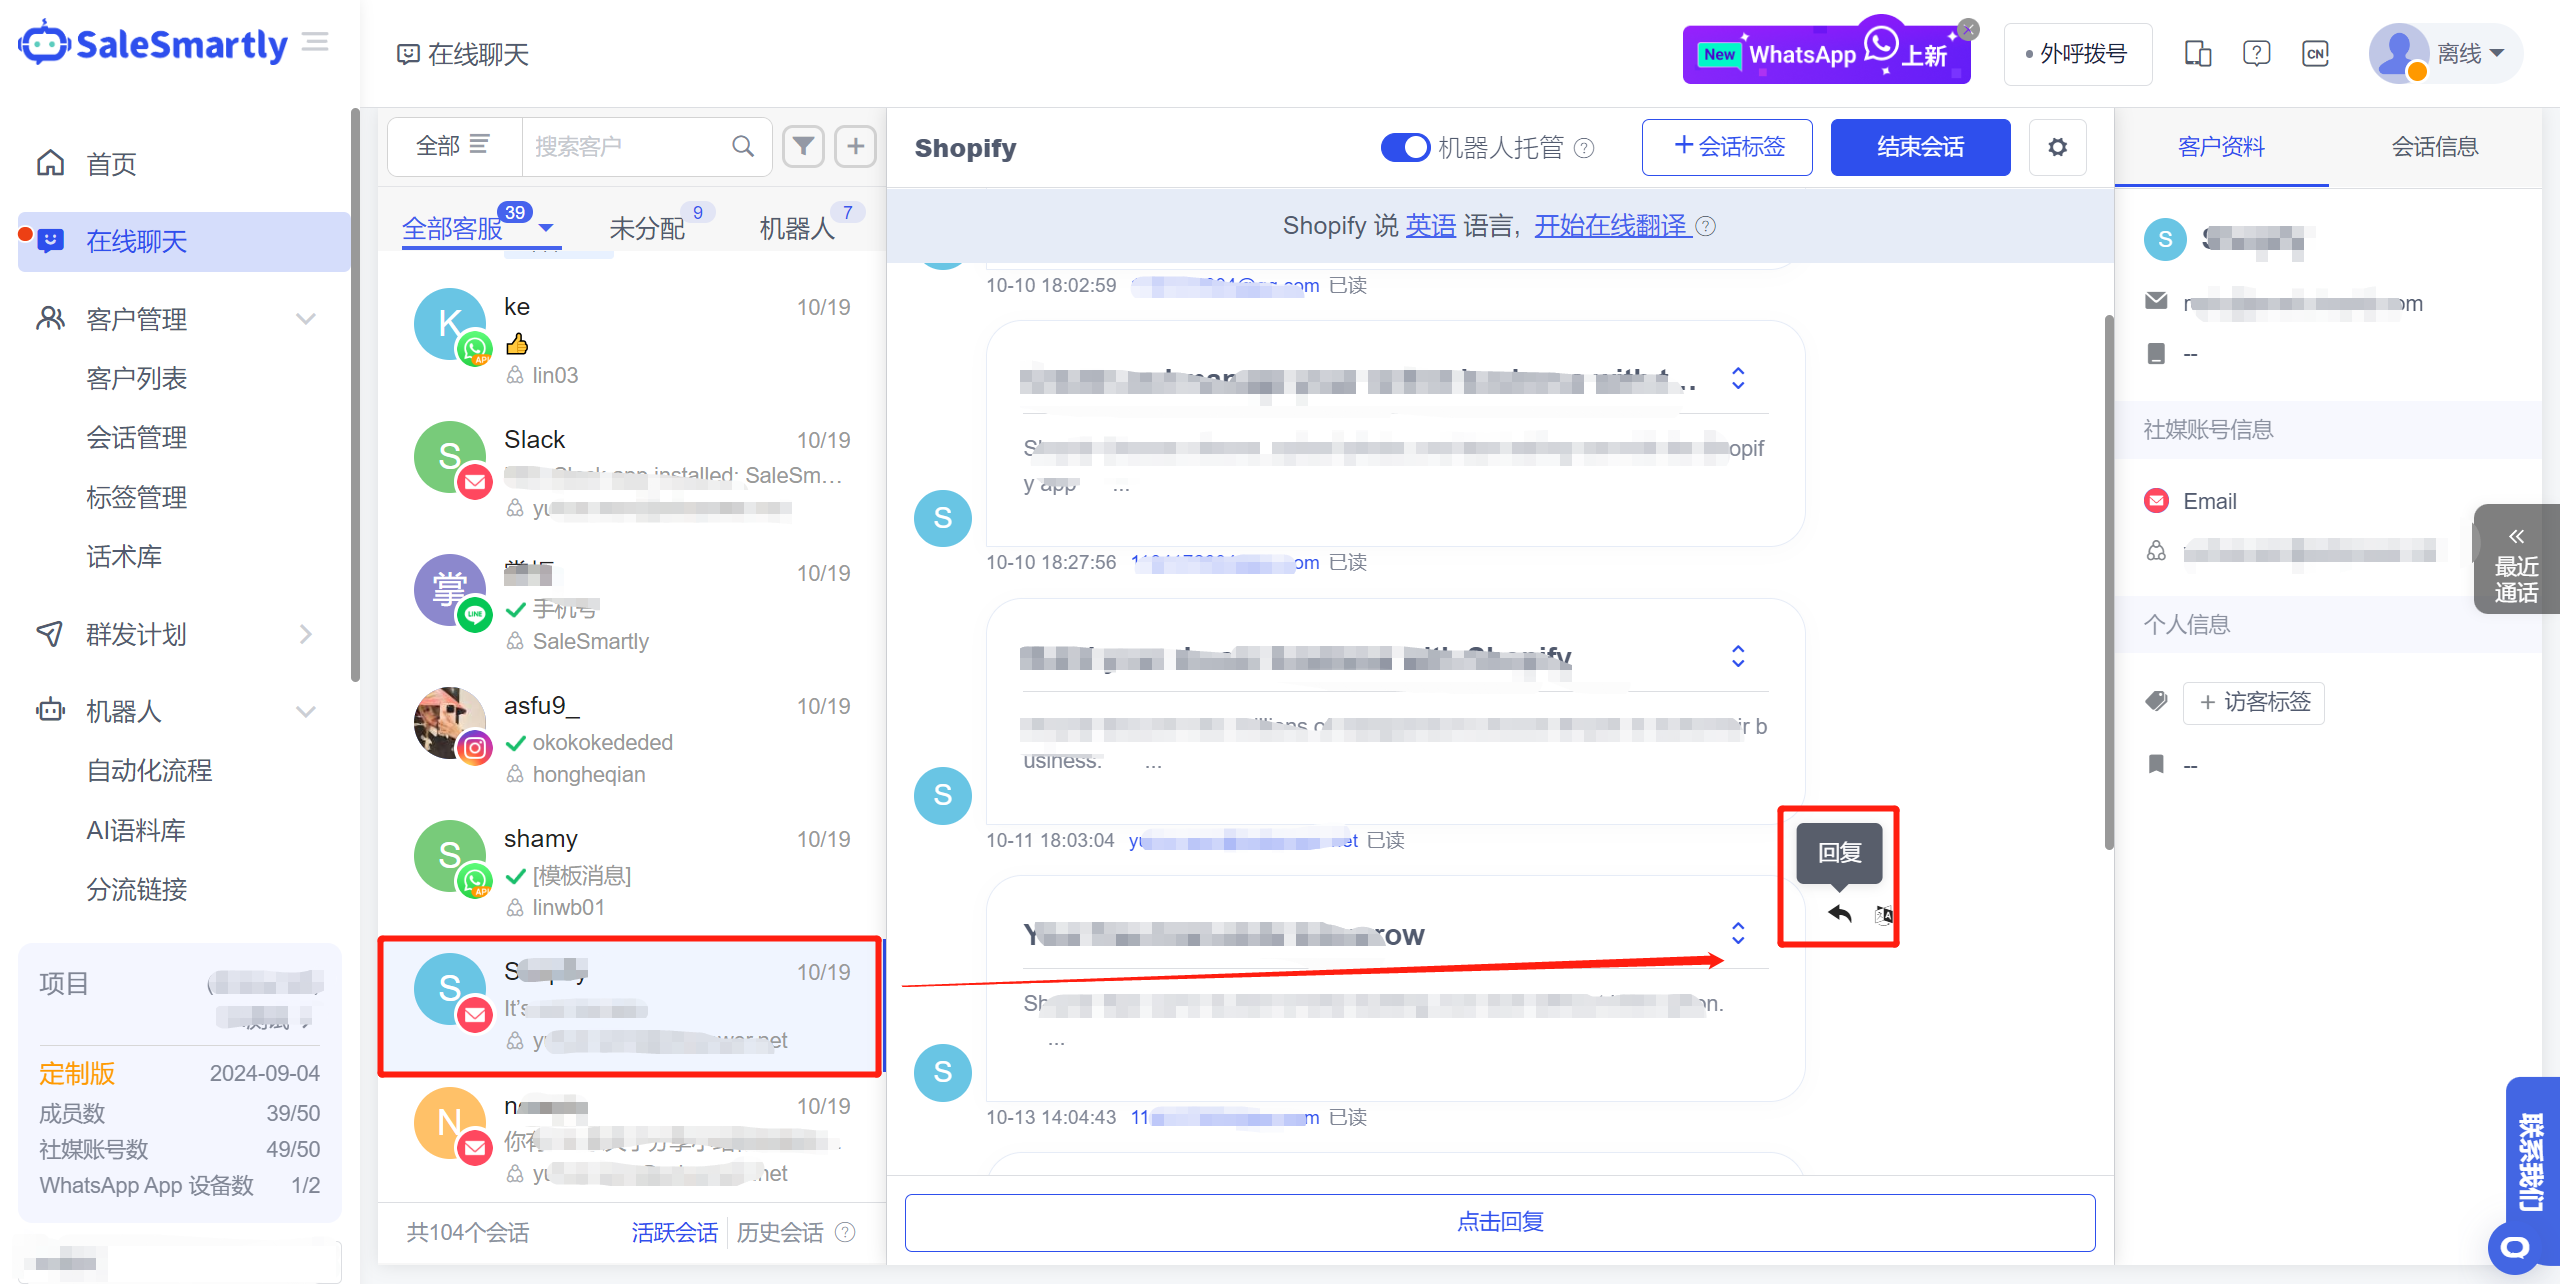Viewport: 2560px width, 1284px height.
Task: Select the 未分配 tab
Action: tap(647, 228)
